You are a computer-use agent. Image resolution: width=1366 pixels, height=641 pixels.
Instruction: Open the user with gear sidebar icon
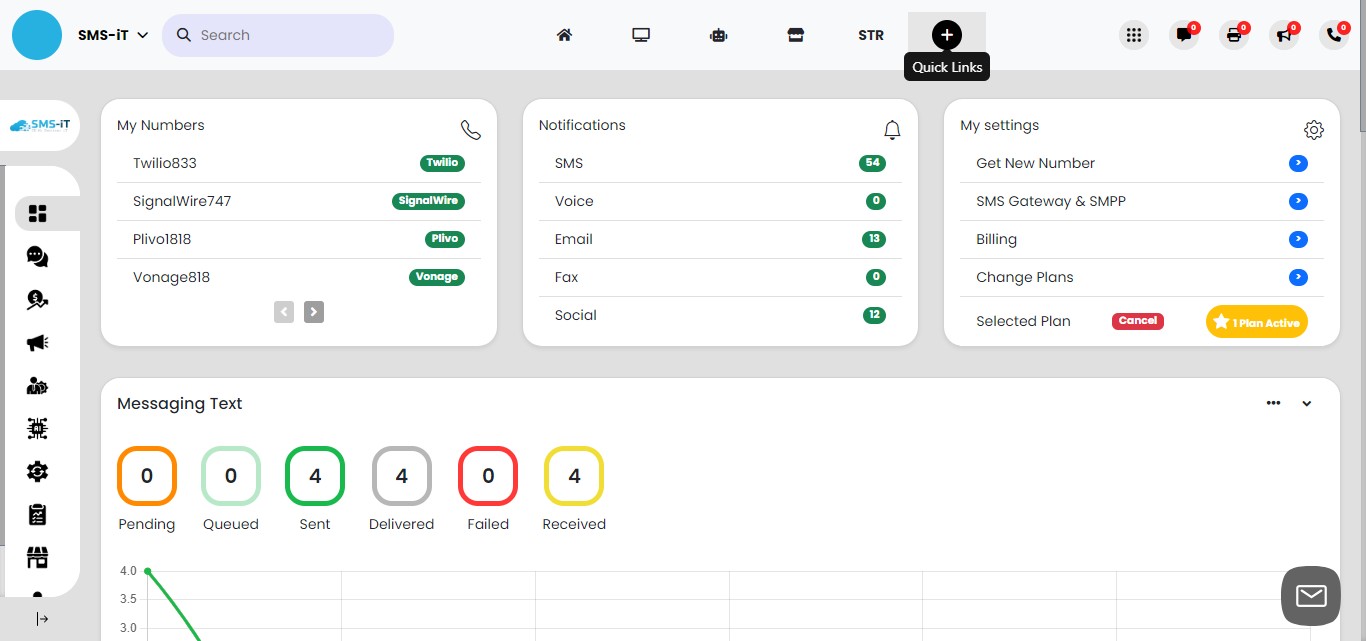(x=38, y=386)
